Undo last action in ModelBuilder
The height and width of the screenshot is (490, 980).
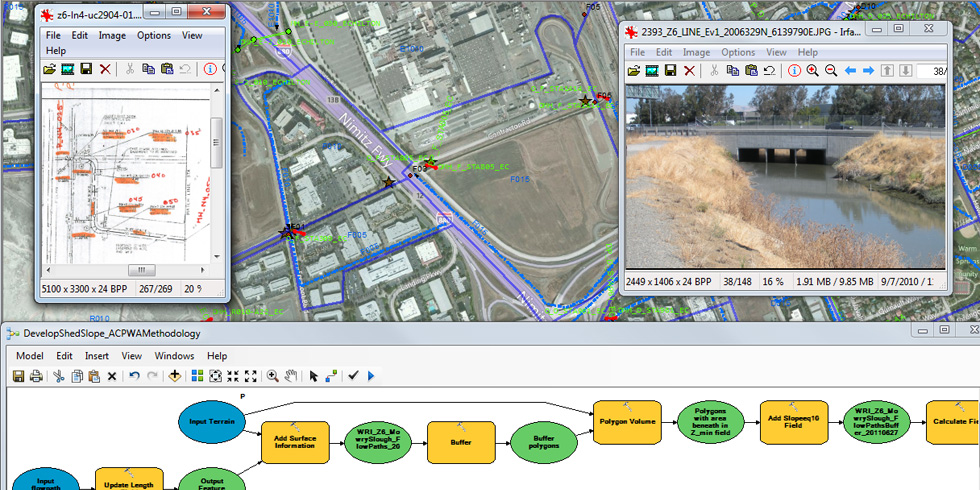click(134, 376)
